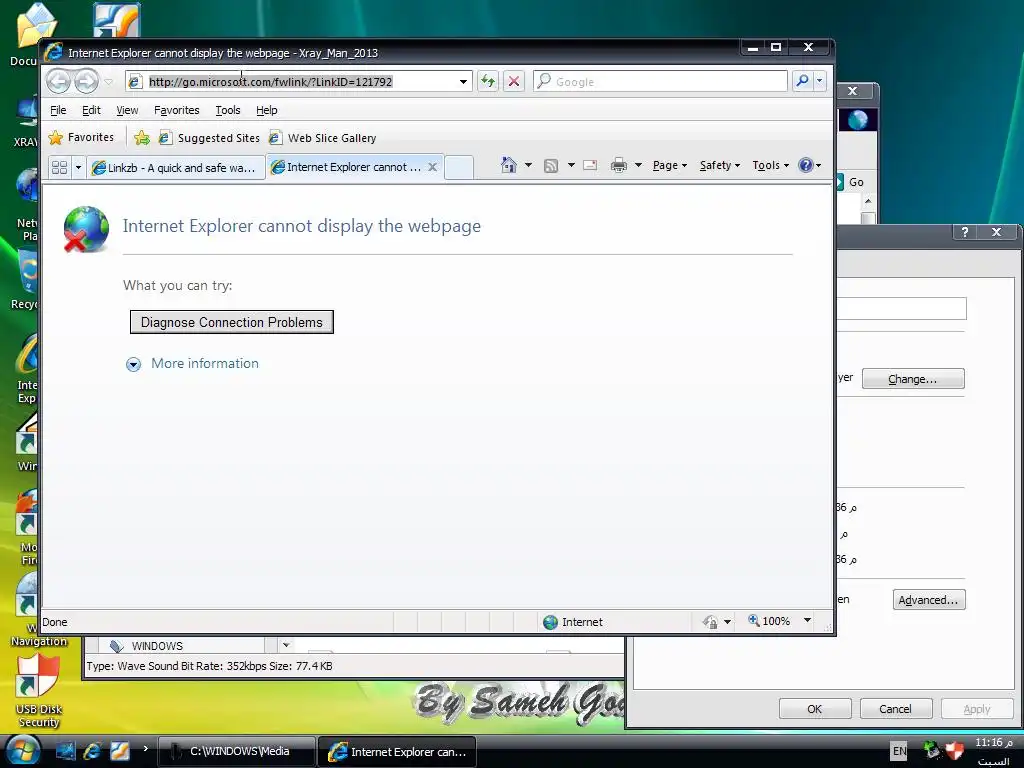Click the Forward navigation arrow
Image resolution: width=1024 pixels, height=768 pixels.
[86, 81]
